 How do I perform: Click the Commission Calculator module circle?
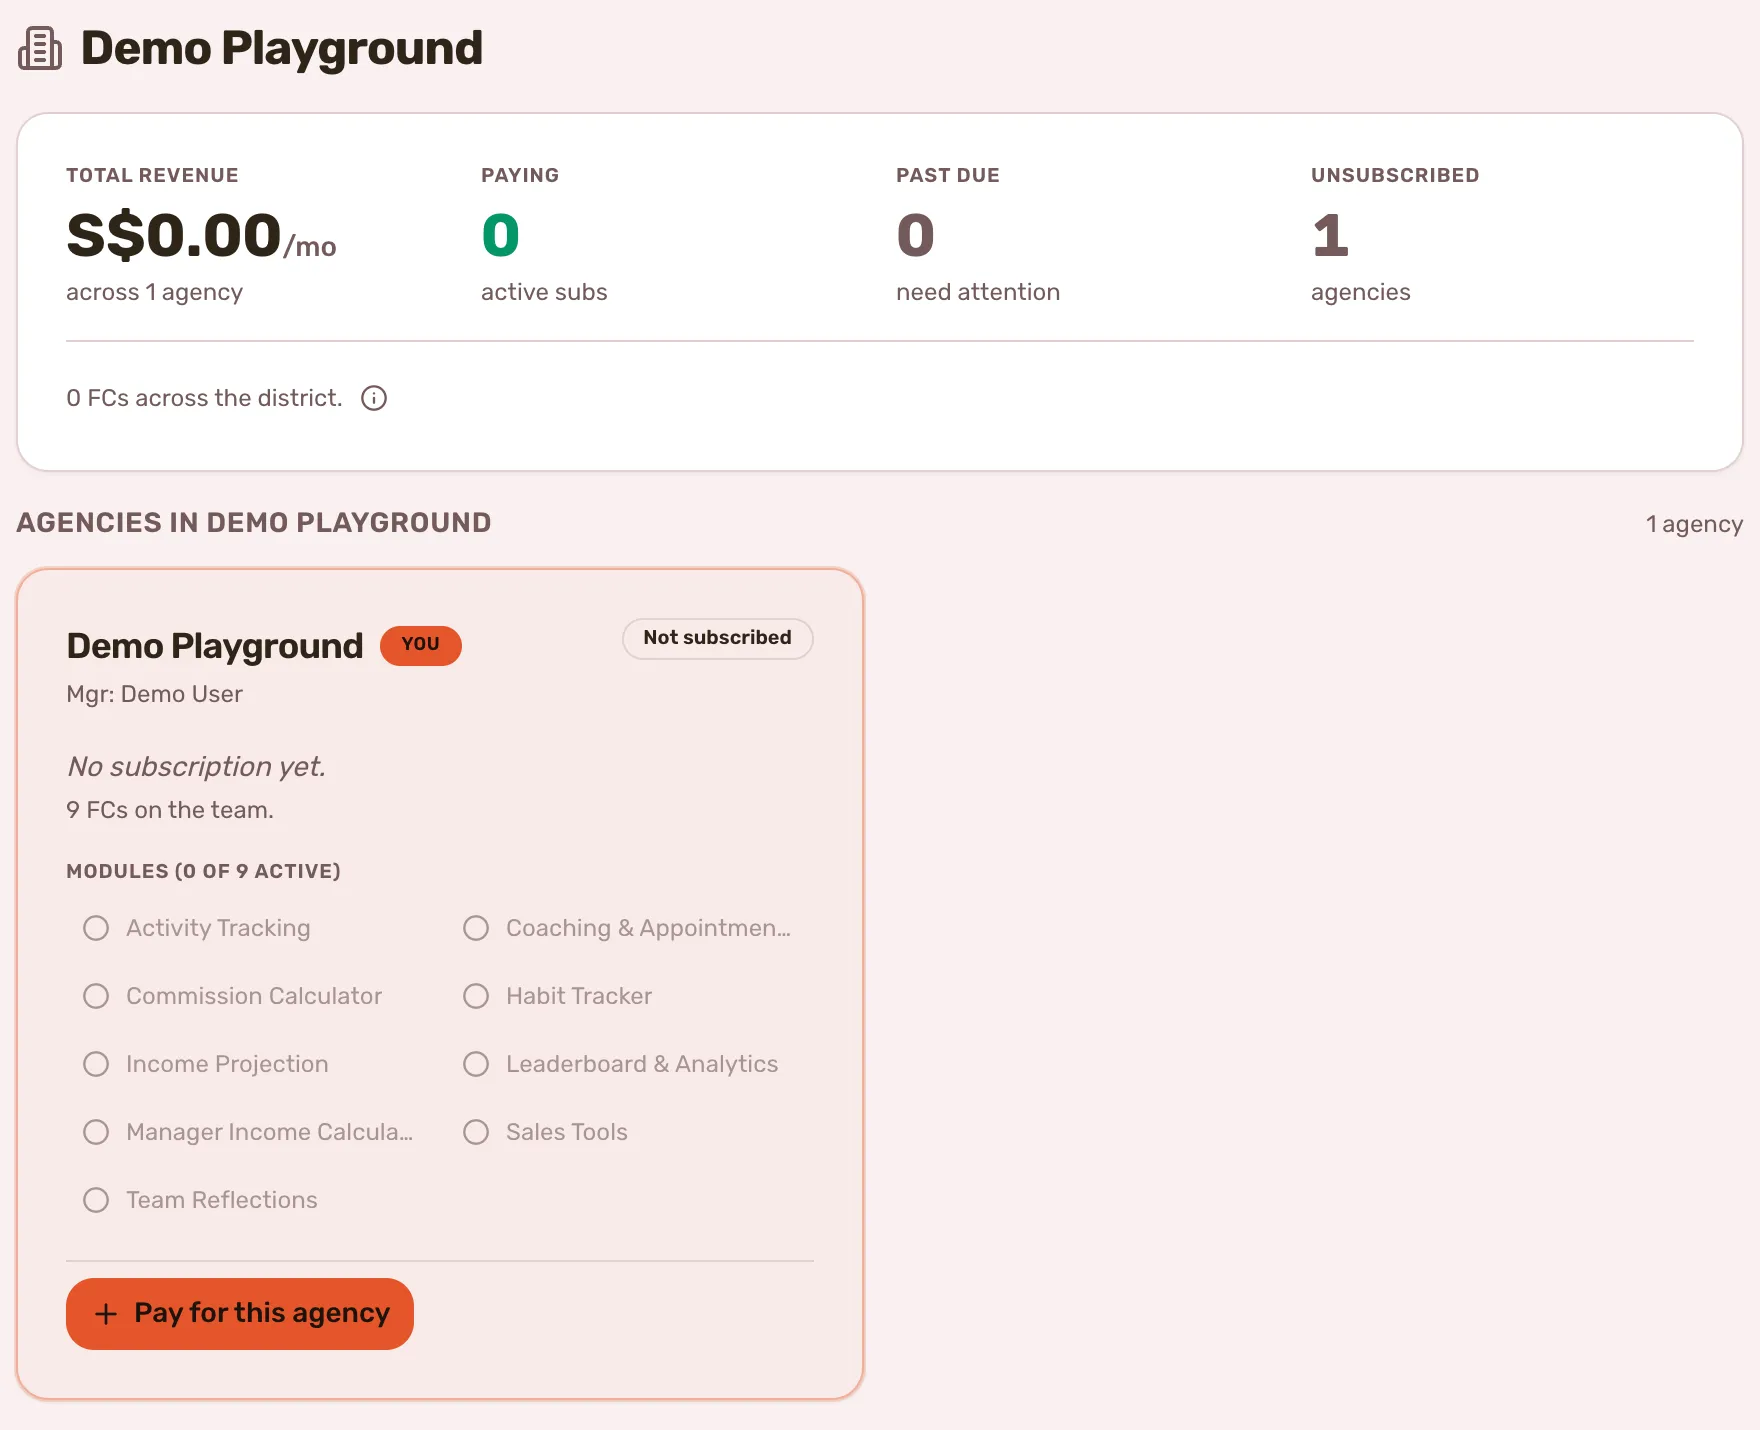click(96, 996)
